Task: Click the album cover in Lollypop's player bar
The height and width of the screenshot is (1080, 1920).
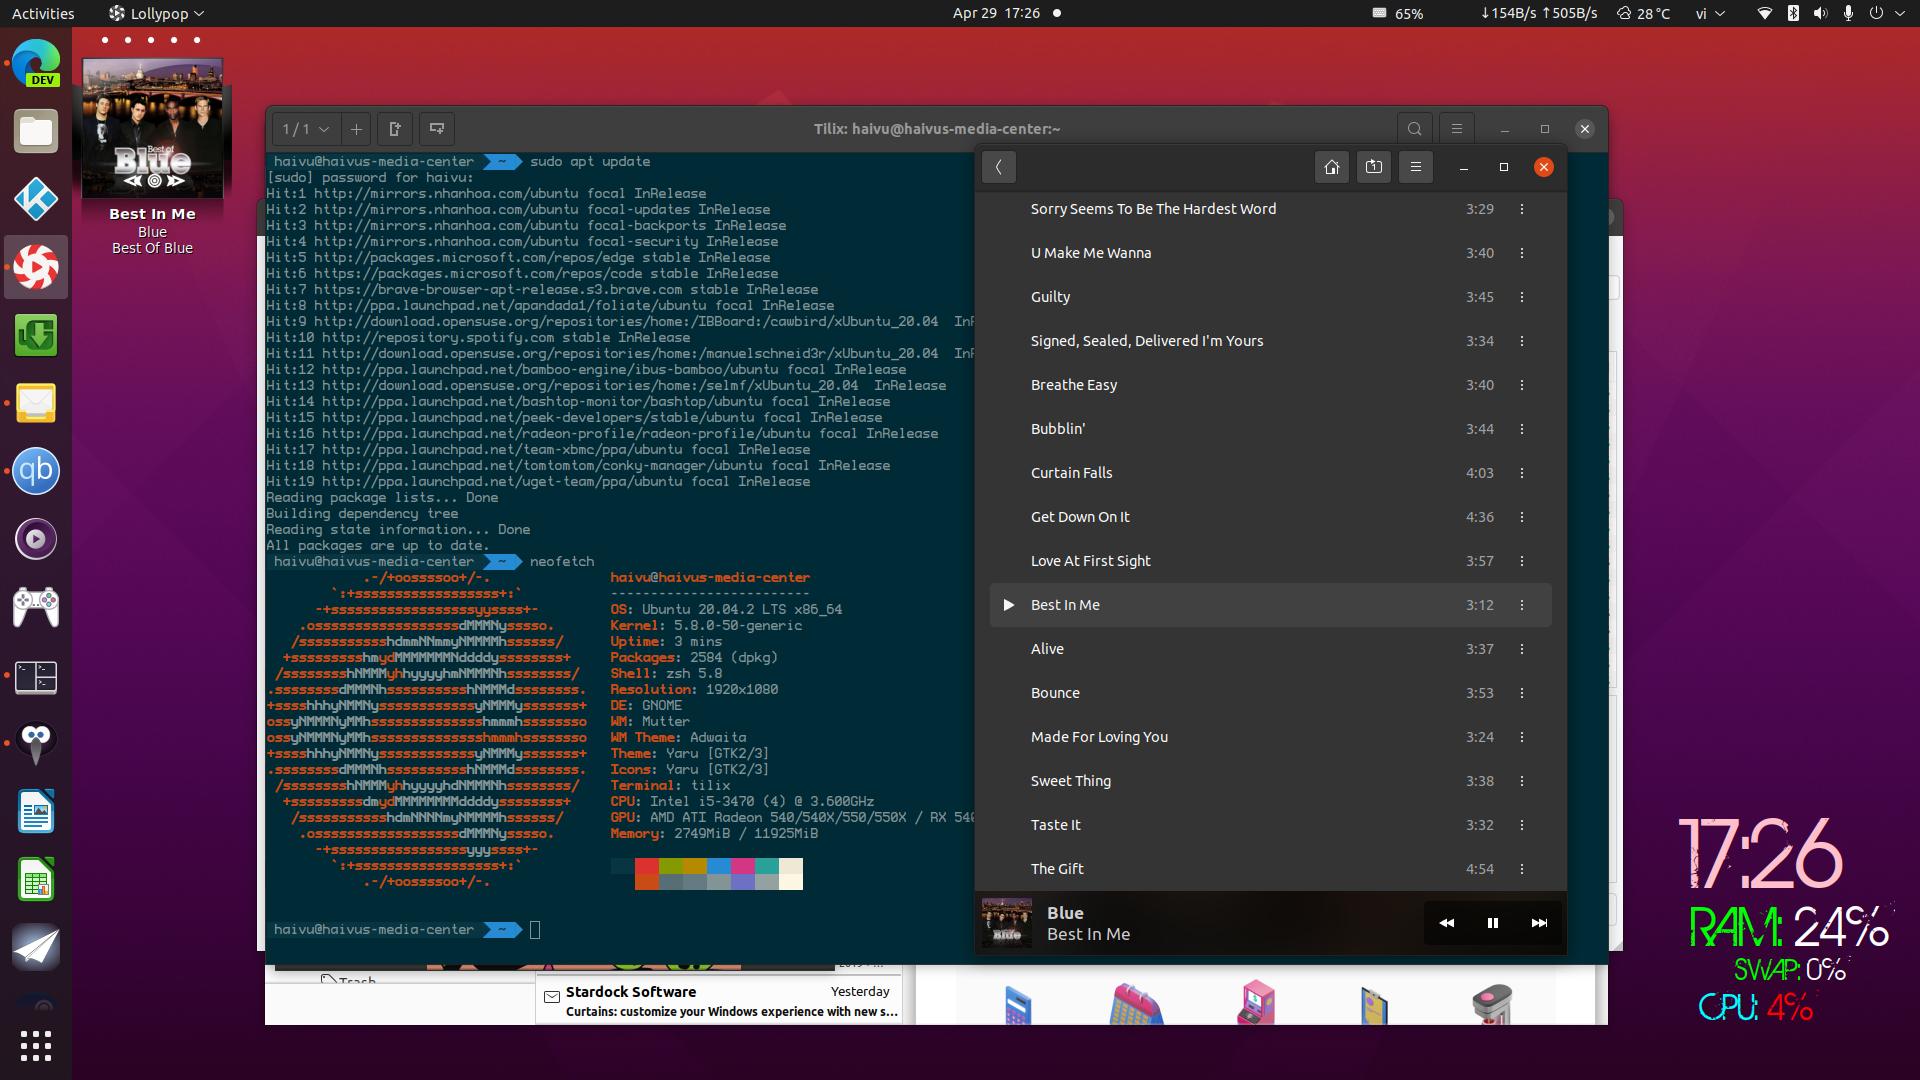Action: click(1007, 923)
